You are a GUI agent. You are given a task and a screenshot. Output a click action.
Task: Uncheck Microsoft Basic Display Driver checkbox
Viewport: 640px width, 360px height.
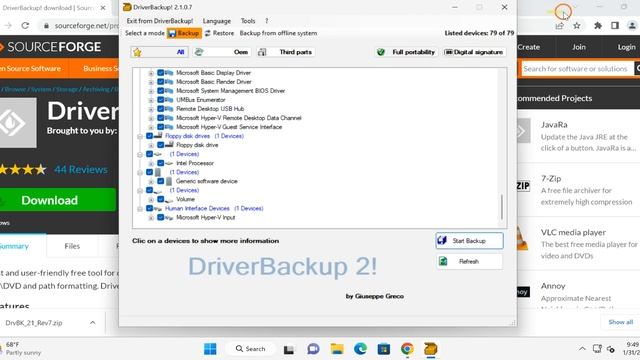160,73
